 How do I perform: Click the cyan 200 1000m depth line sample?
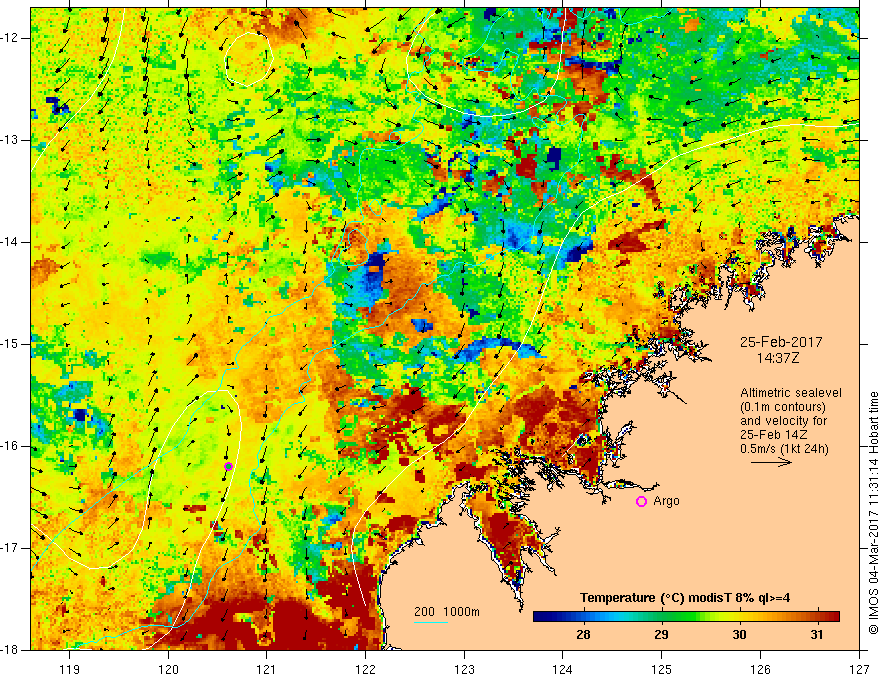pos(431,622)
